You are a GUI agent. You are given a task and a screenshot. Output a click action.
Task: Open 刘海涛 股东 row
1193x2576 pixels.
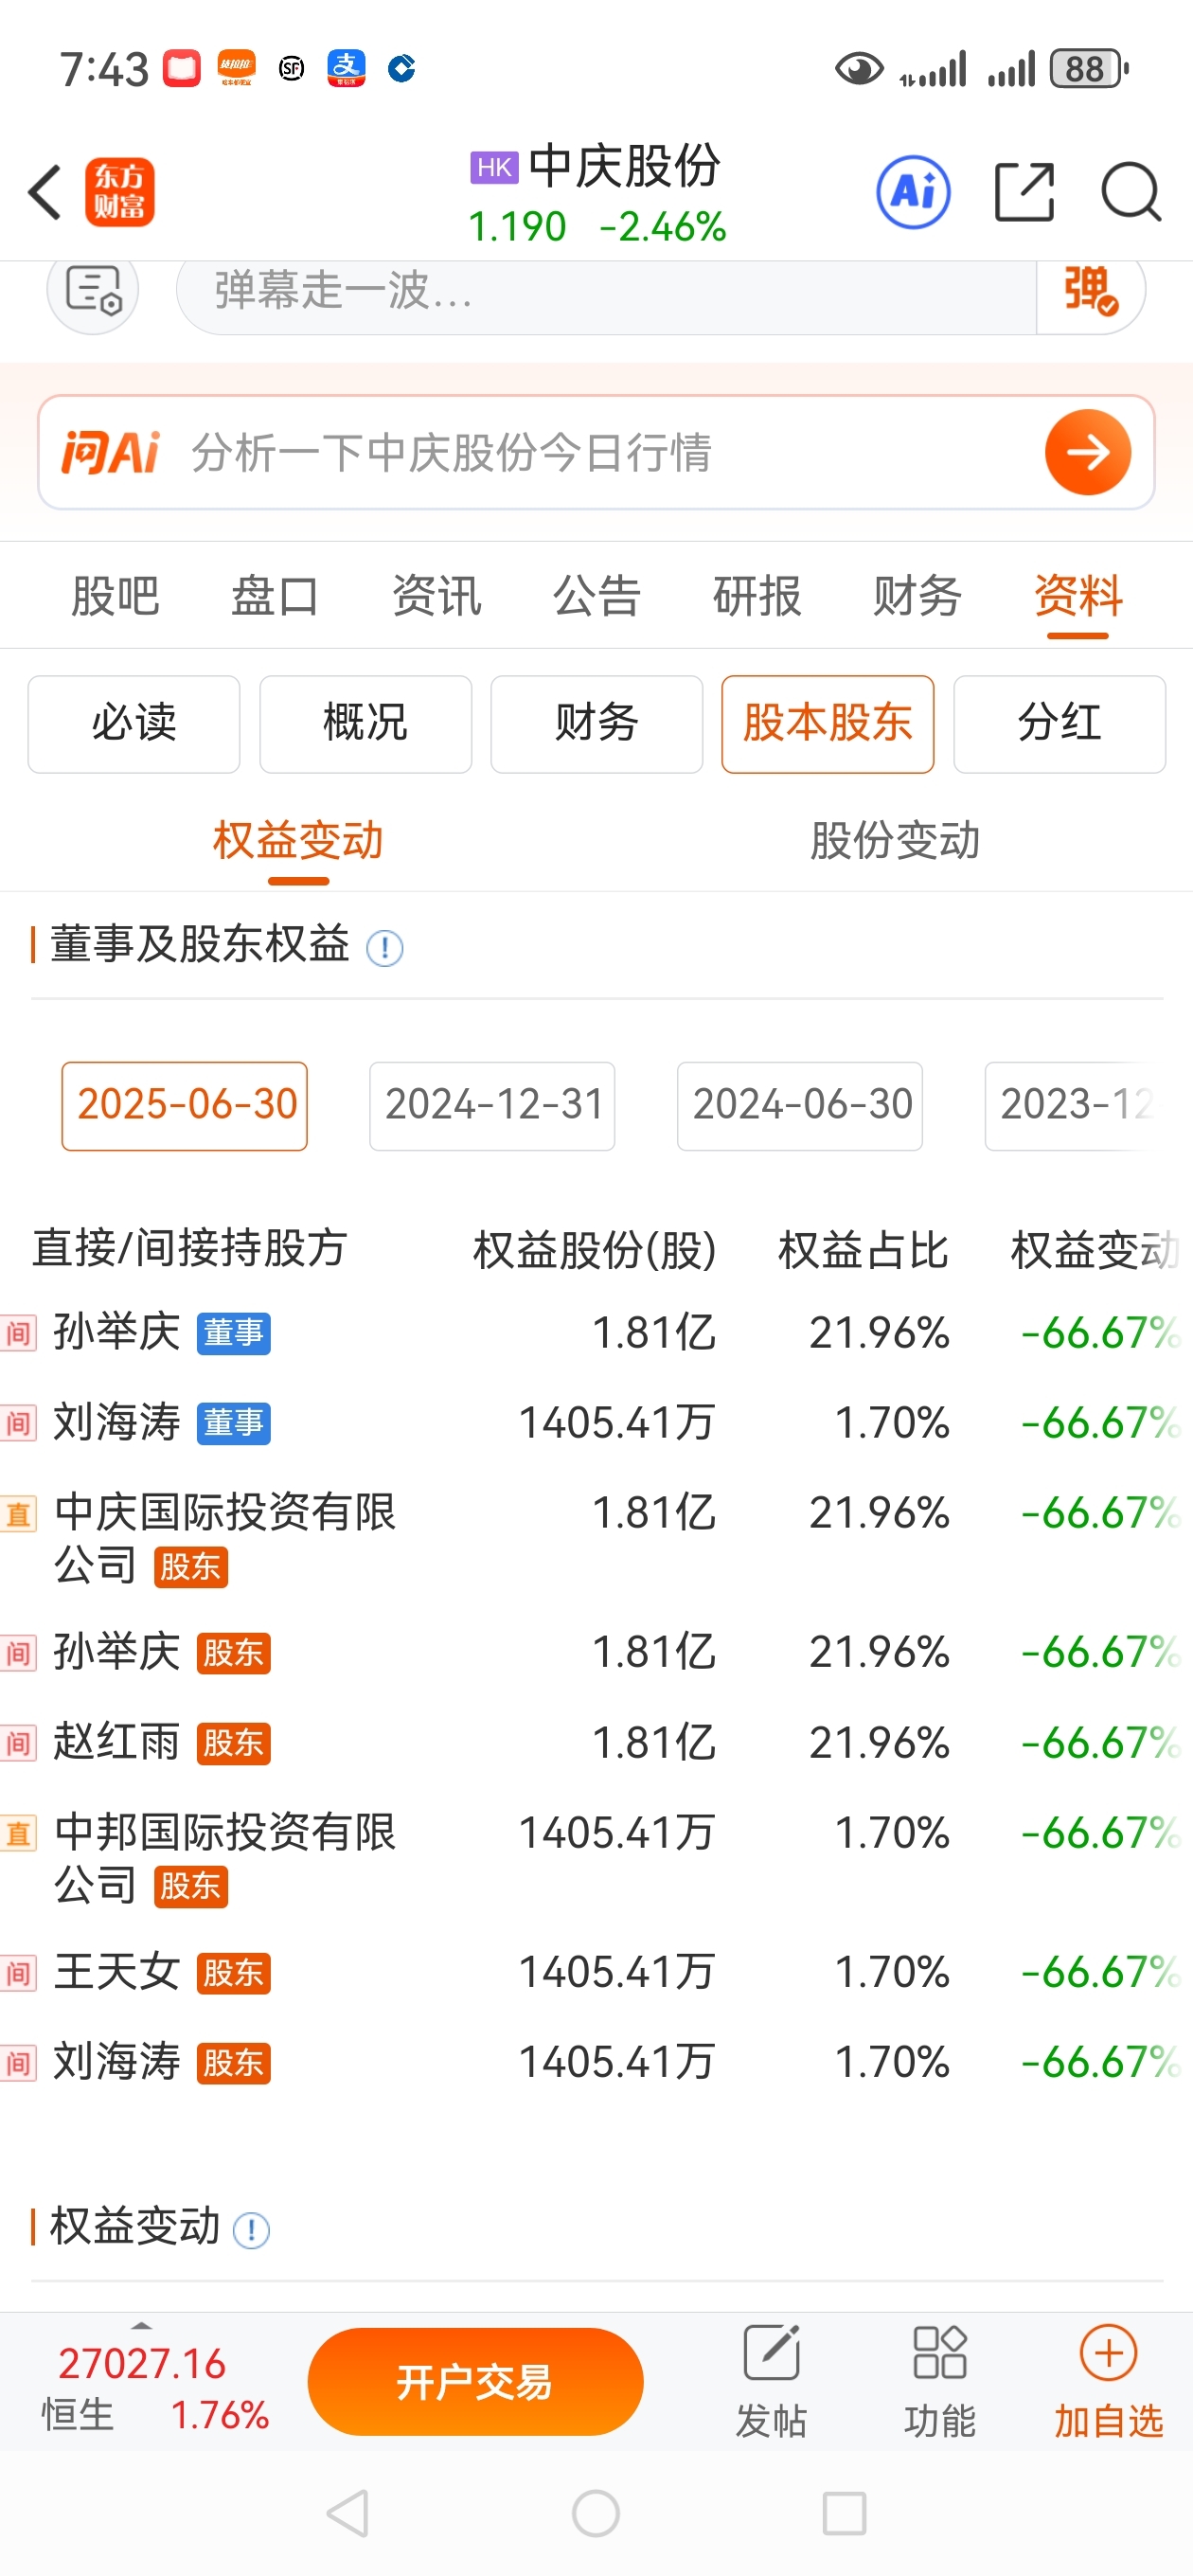pos(596,2061)
